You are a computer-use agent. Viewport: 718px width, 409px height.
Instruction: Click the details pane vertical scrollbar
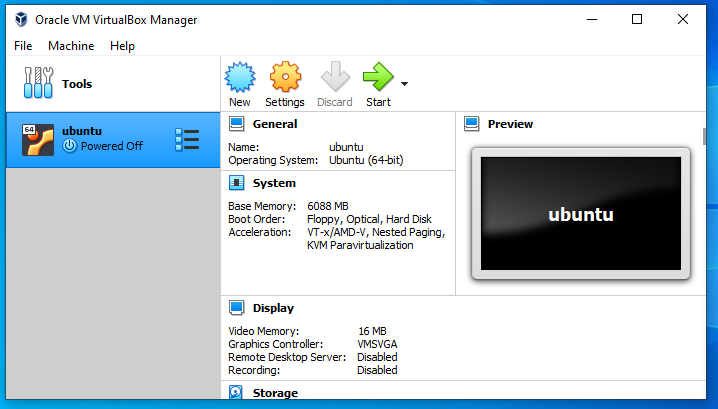point(704,136)
